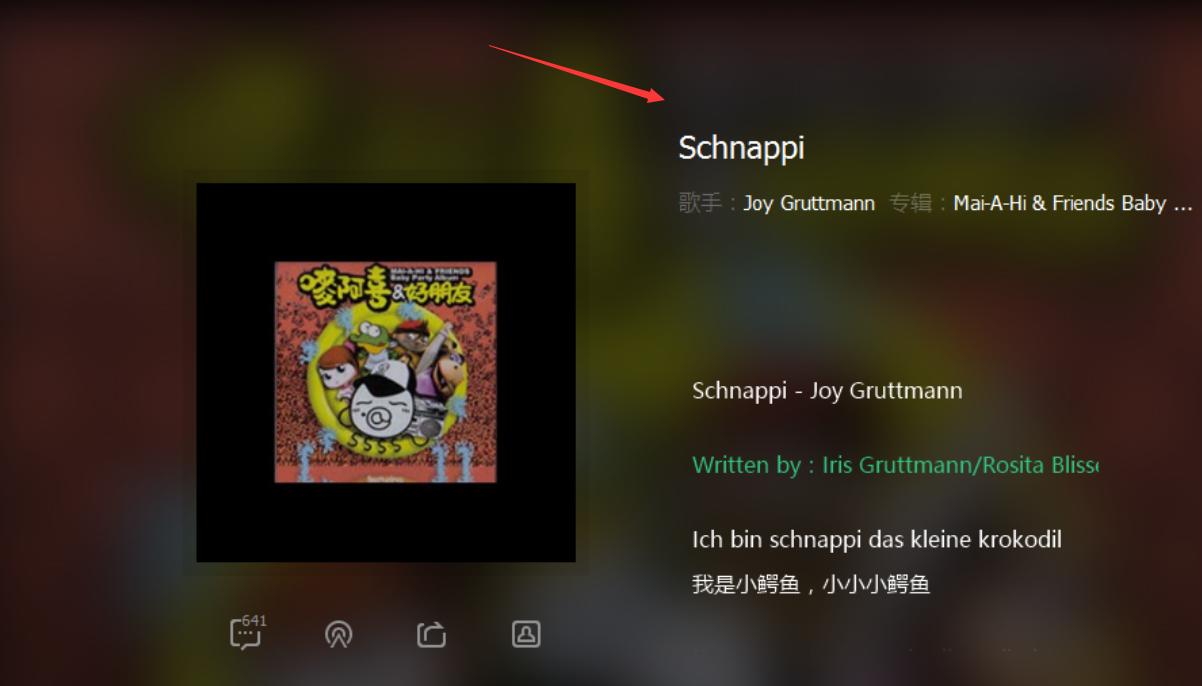Share the song with the share icon

coord(432,634)
